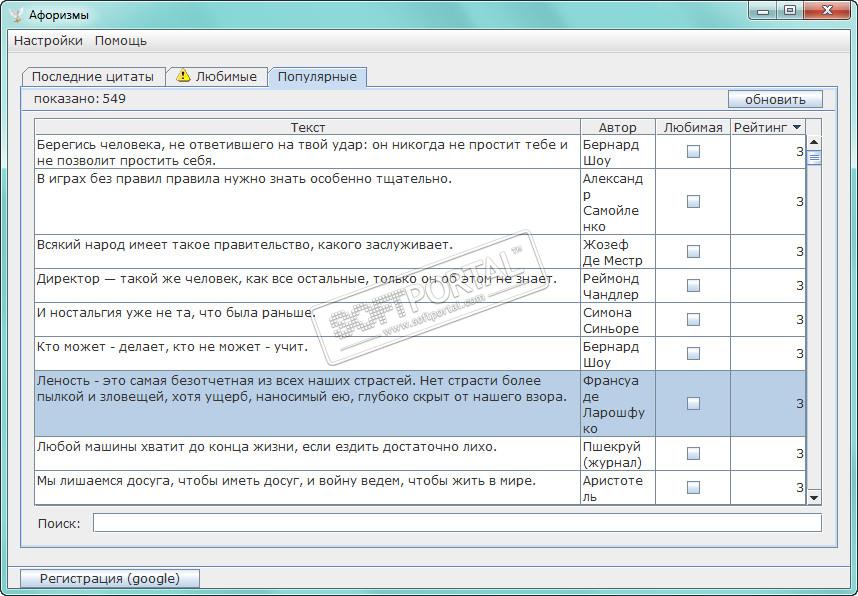Select quote 'Леность - это самая безотчетная'
The height and width of the screenshot is (596, 858).
308,403
